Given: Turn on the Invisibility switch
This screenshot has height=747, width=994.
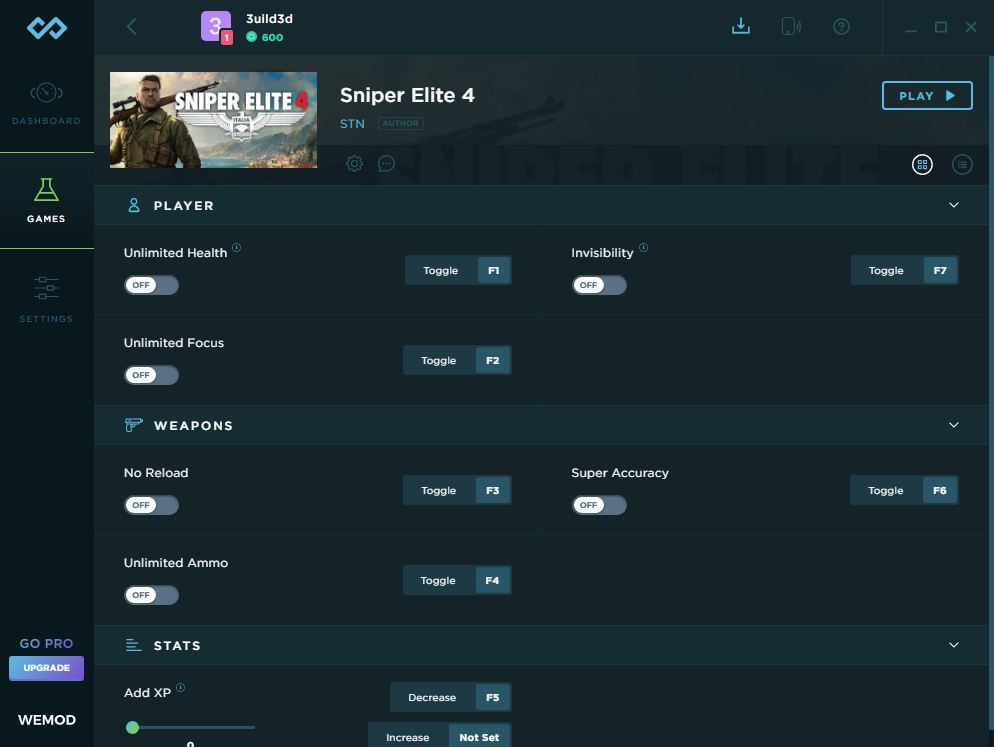Looking at the screenshot, I should [x=598, y=285].
